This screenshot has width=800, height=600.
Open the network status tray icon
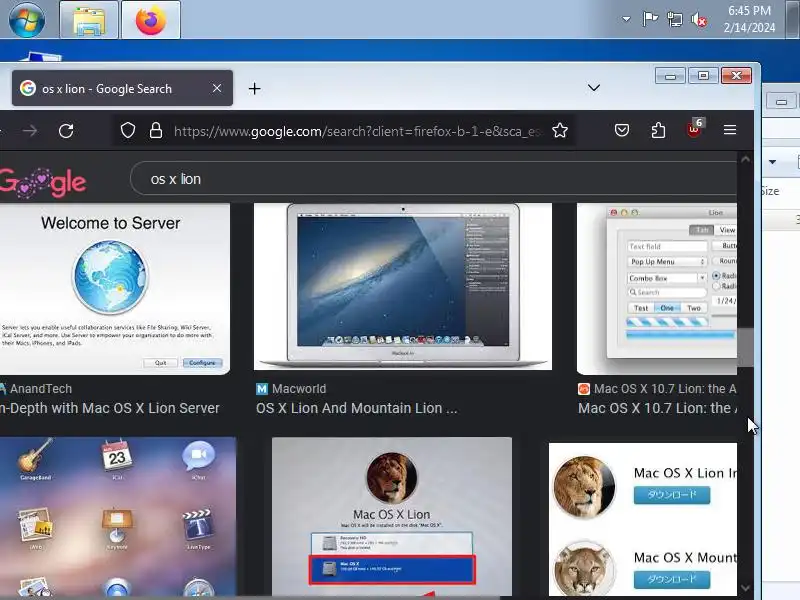click(x=674, y=19)
